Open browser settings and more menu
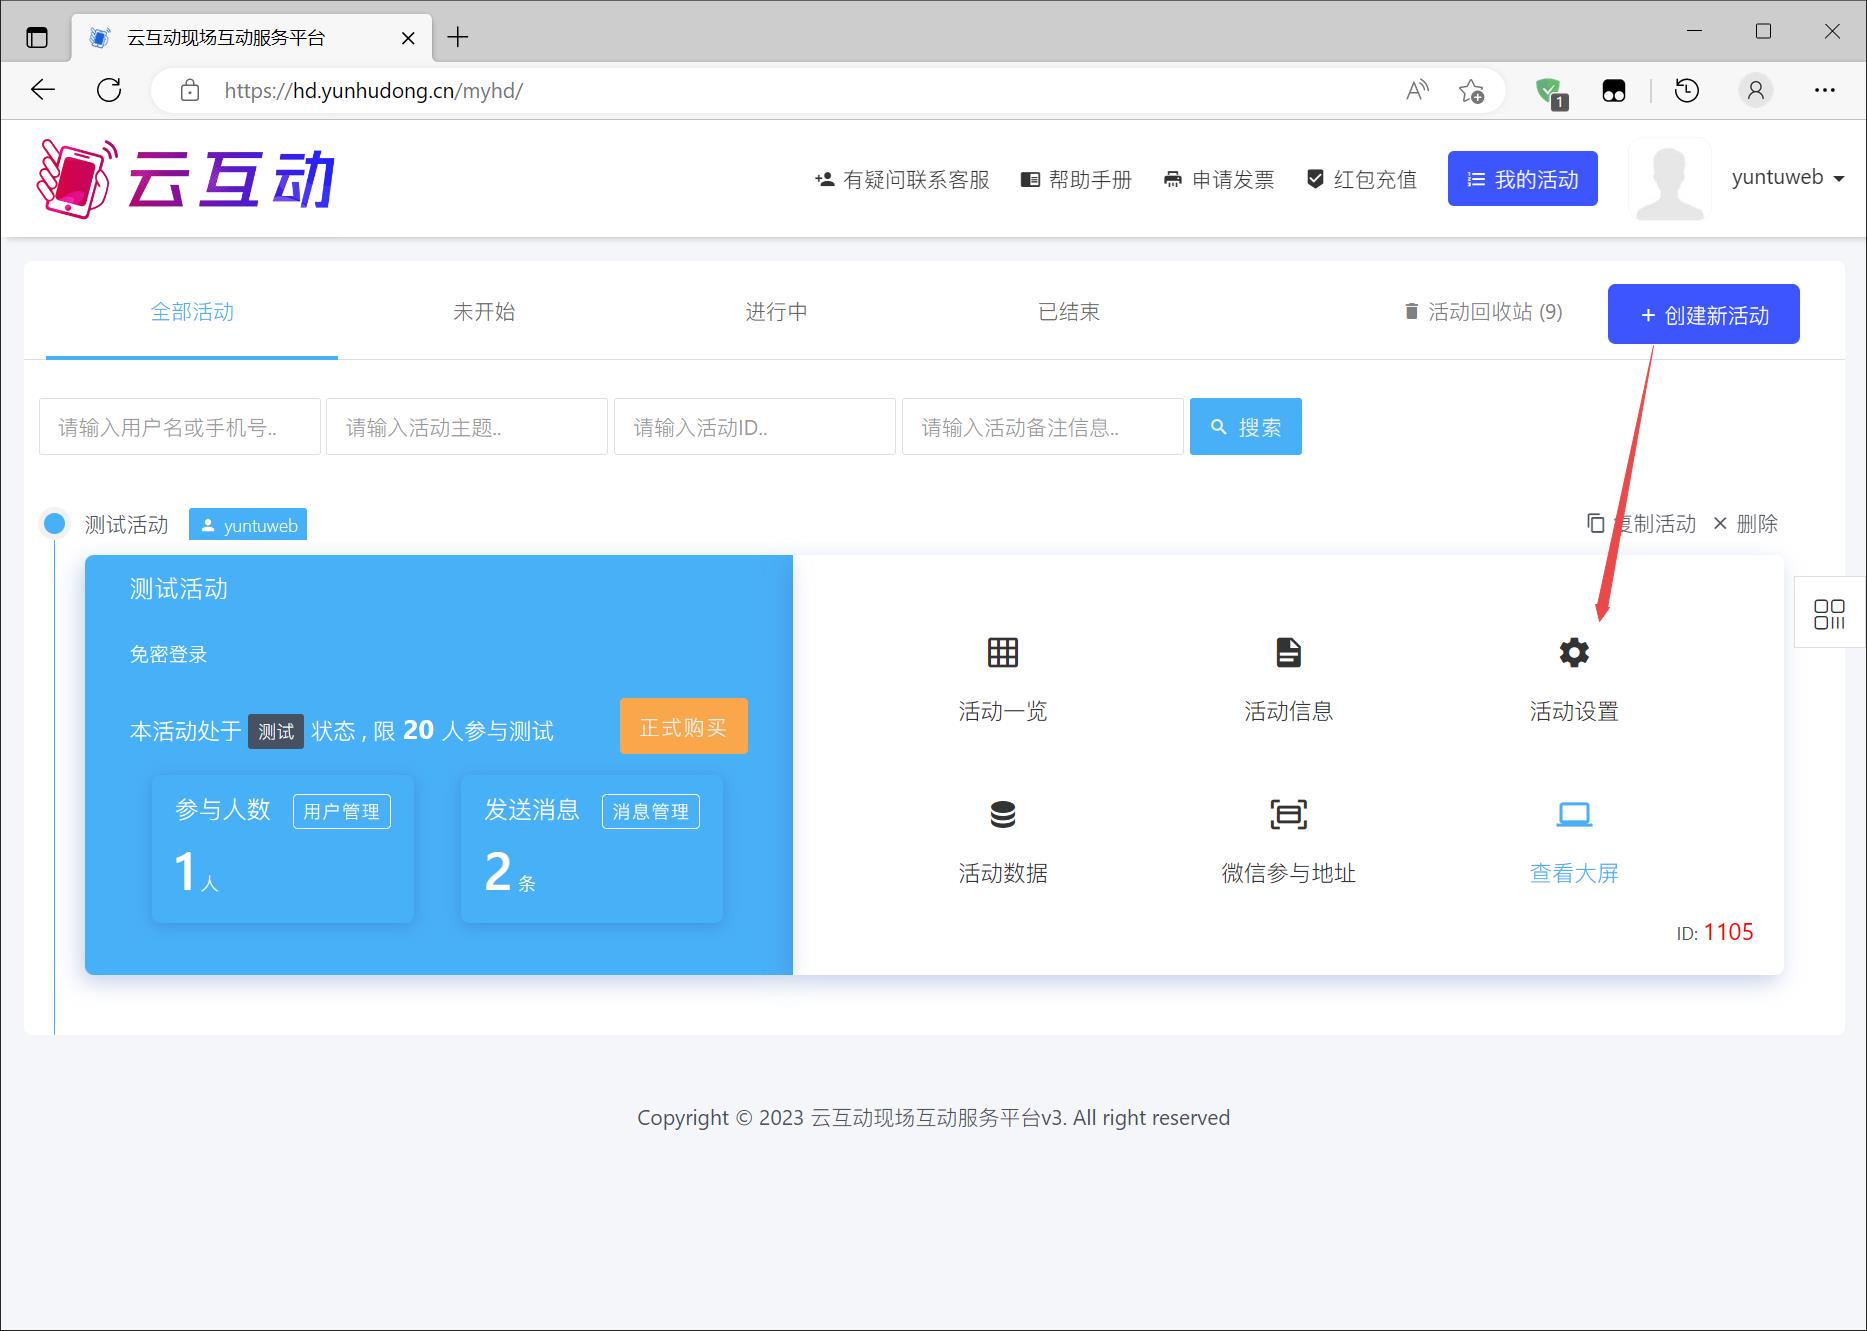 (x=1824, y=91)
